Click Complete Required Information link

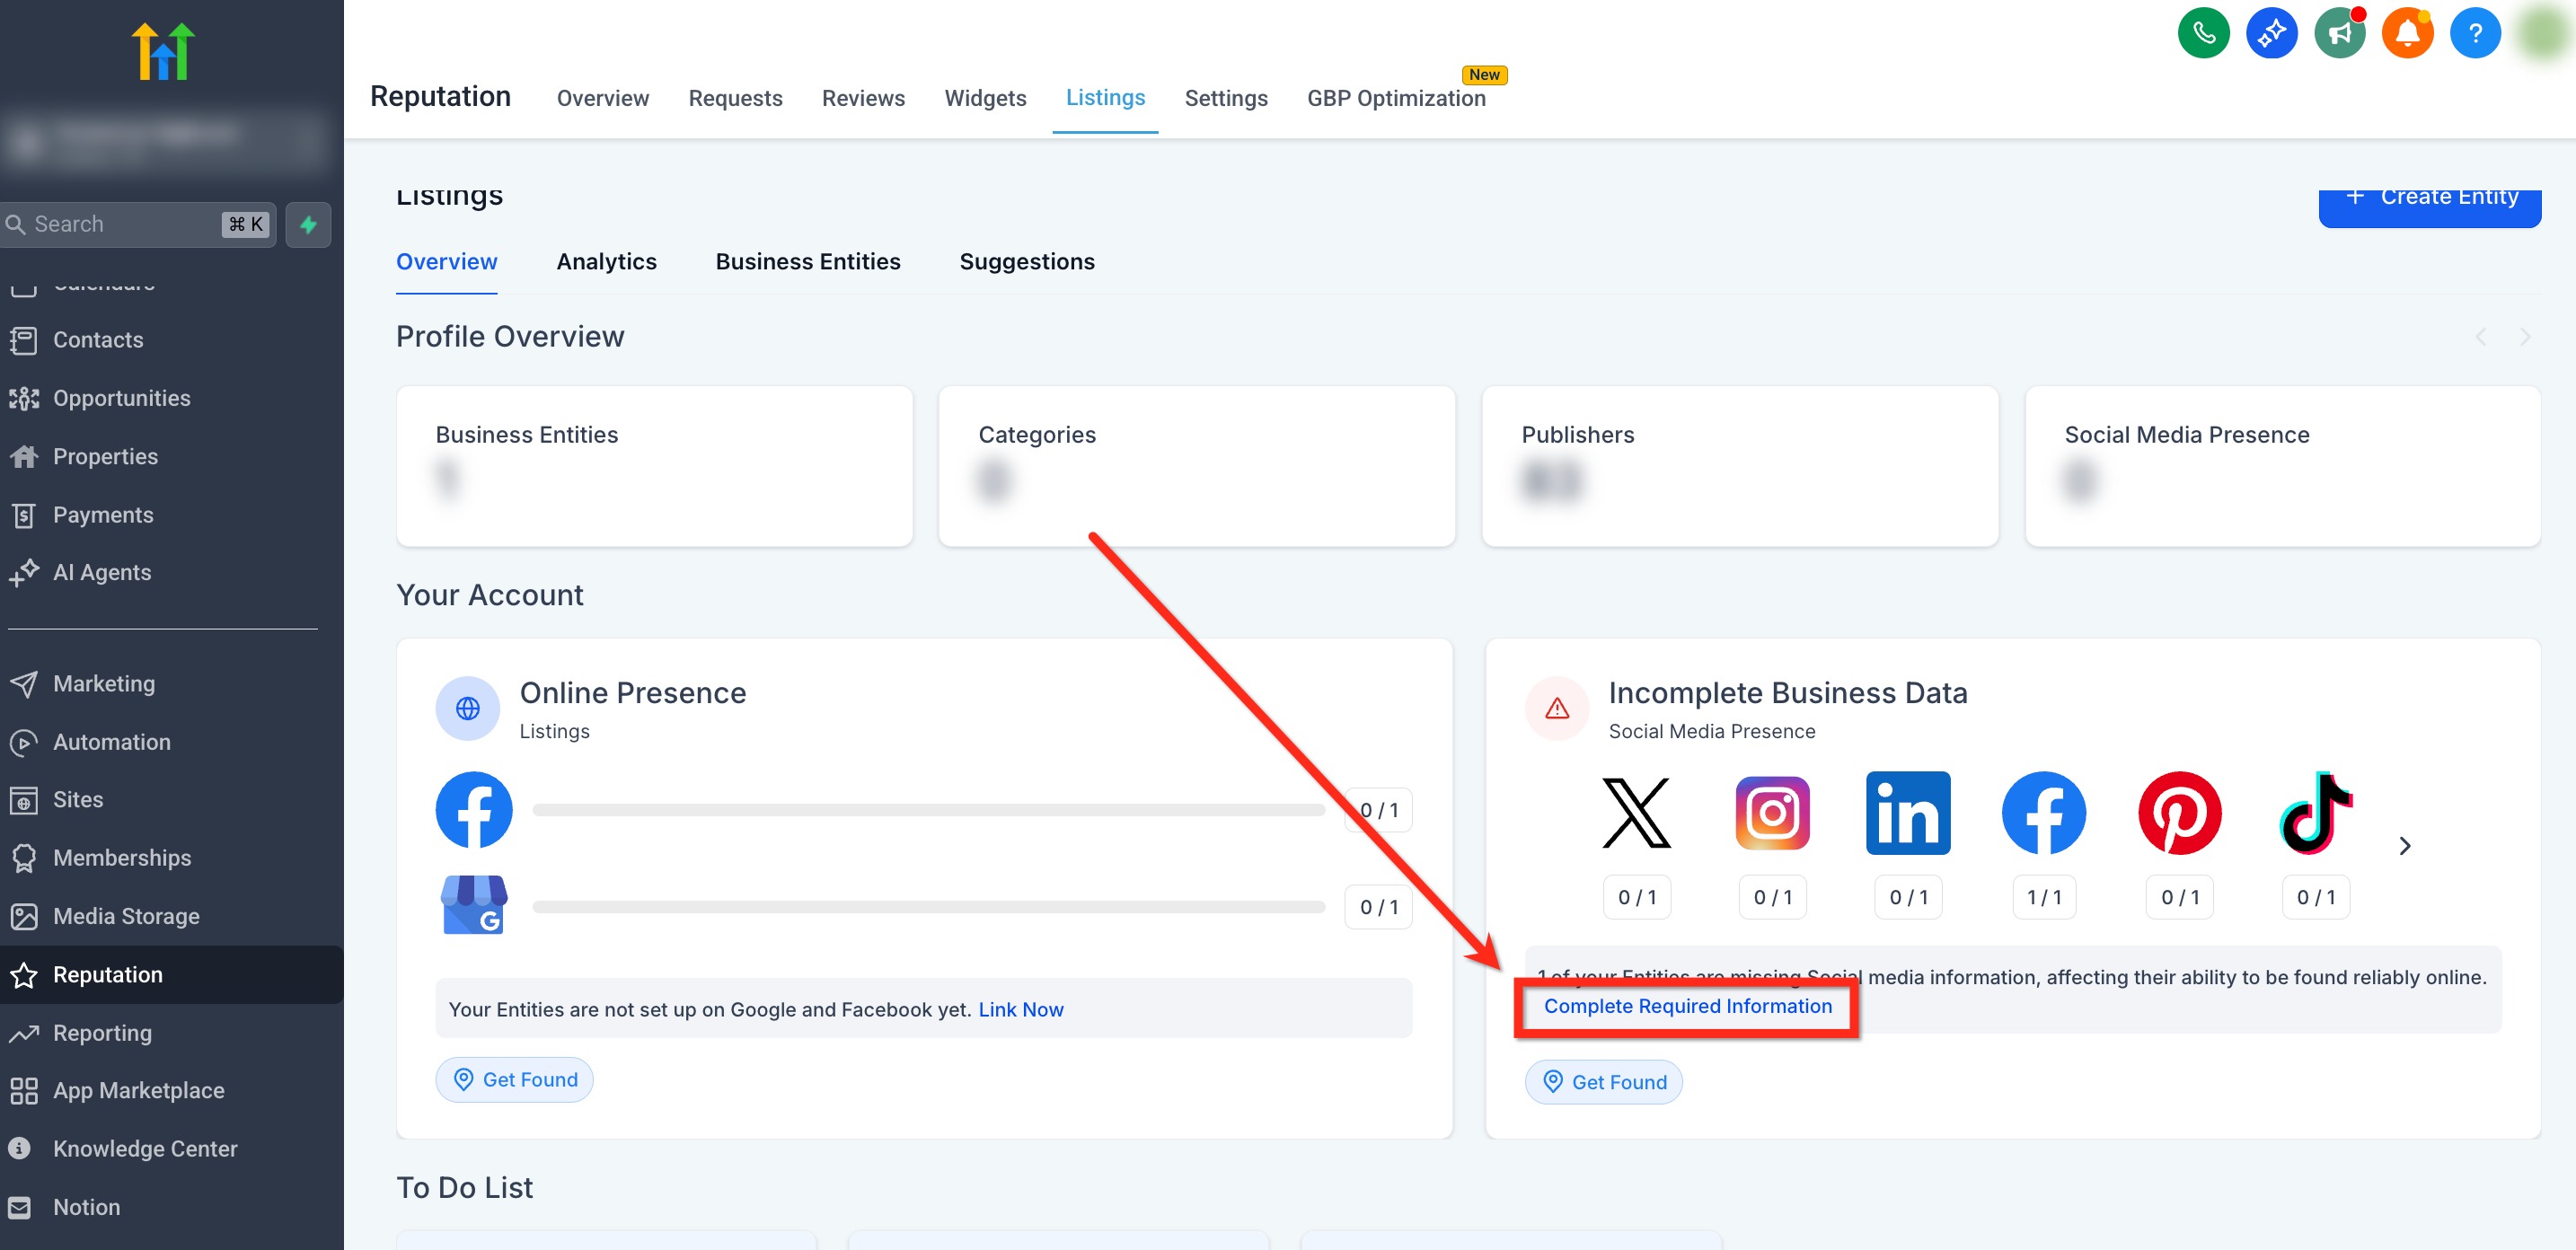[1687, 1006]
